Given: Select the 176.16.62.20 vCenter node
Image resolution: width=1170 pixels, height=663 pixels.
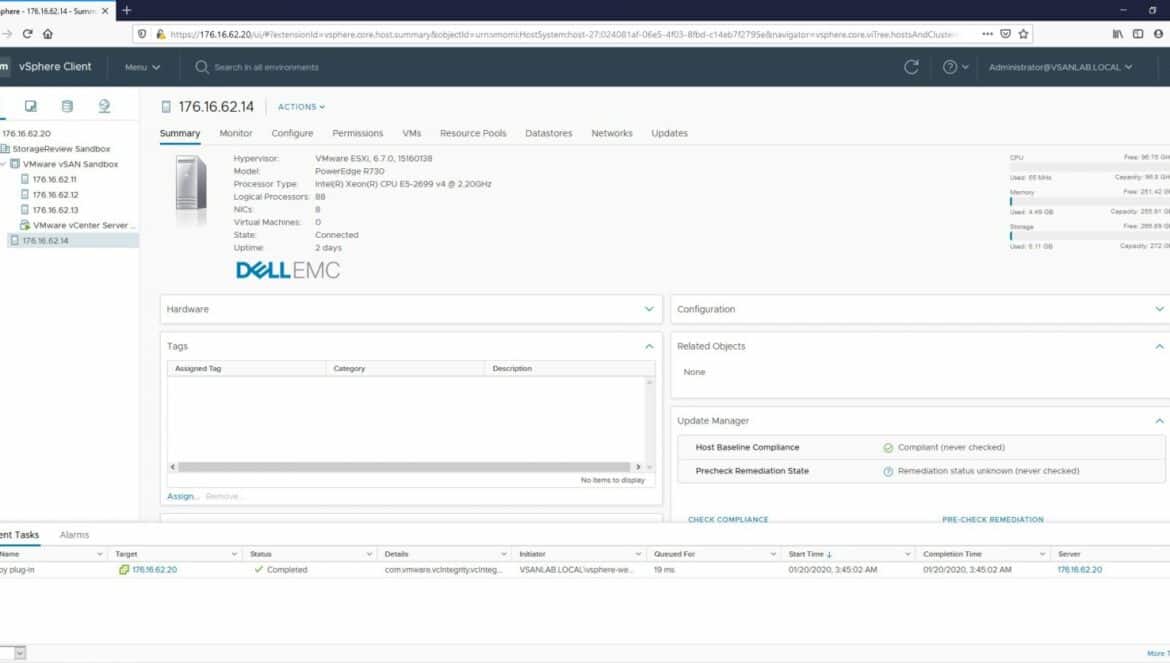Looking at the screenshot, I should (x=26, y=133).
